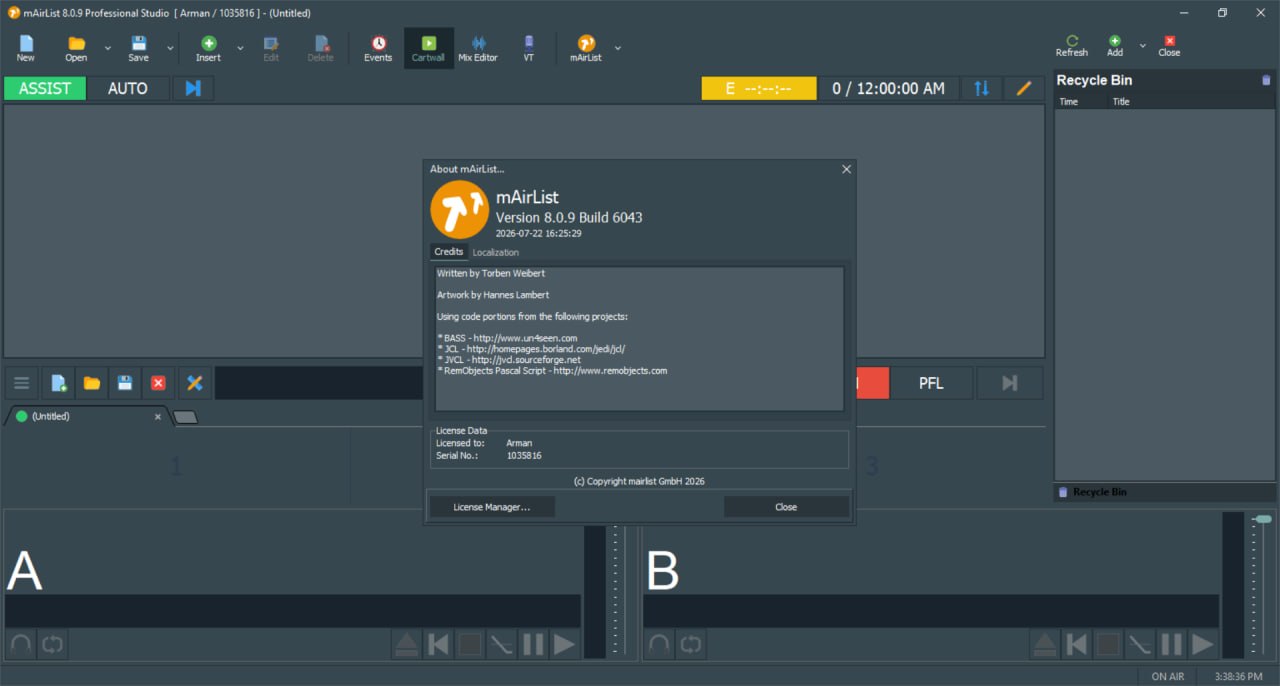Click the Edit toolbar icon
The height and width of the screenshot is (686, 1280).
click(x=271, y=43)
